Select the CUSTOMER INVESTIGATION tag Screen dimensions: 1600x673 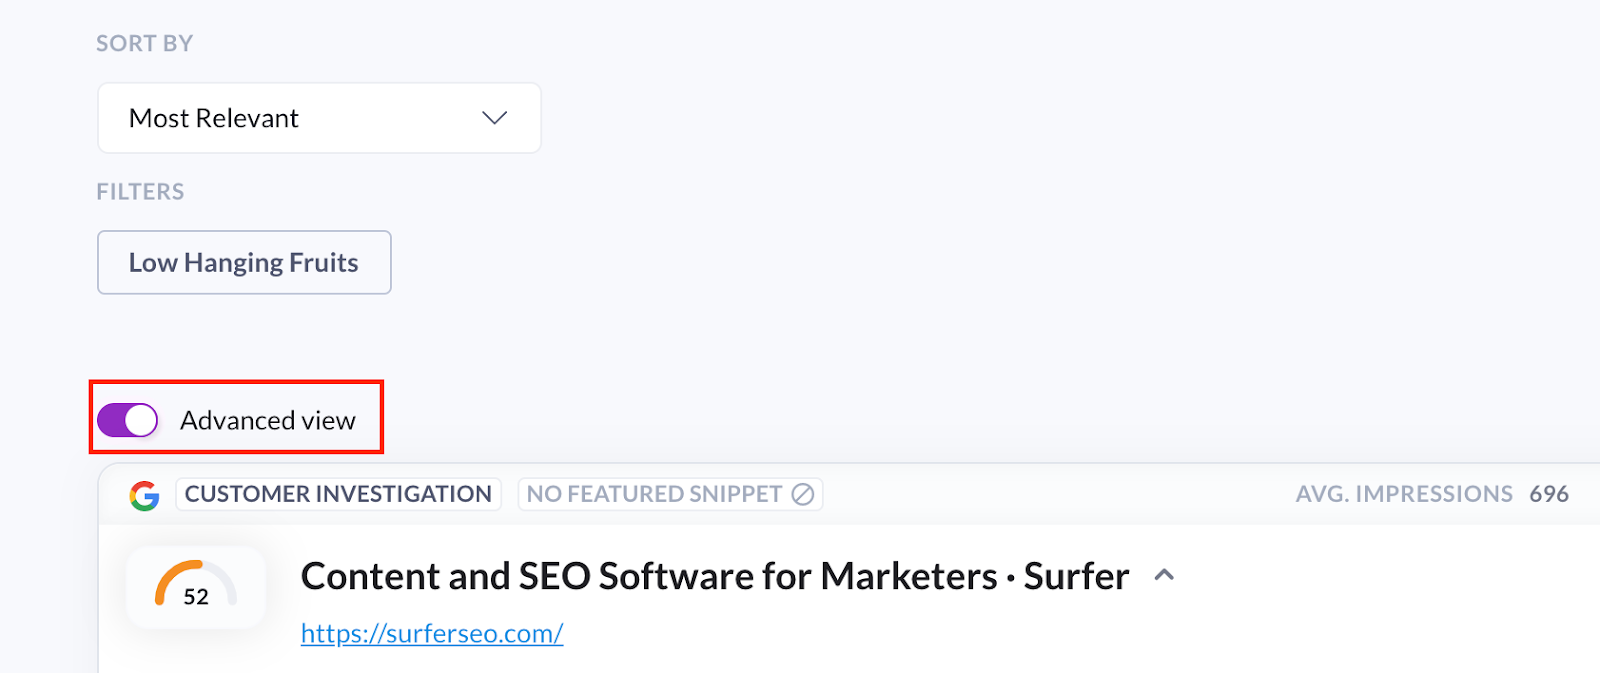(x=338, y=495)
